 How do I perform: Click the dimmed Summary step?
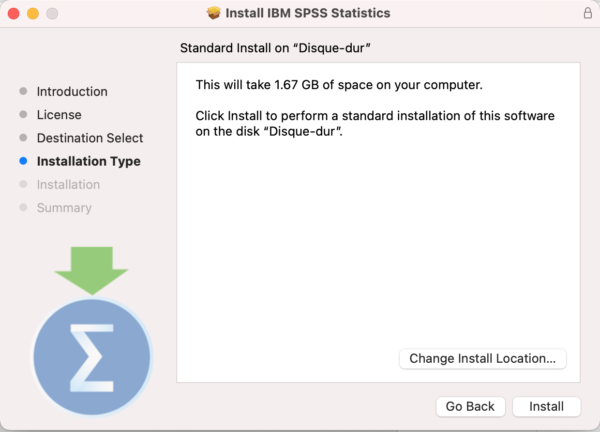tap(64, 208)
